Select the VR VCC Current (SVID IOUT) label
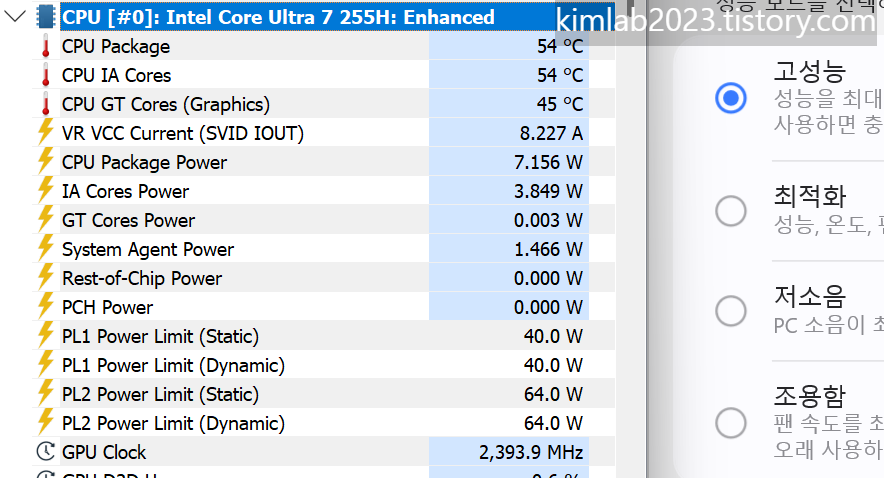Viewport: 884px width, 478px height. point(183,134)
